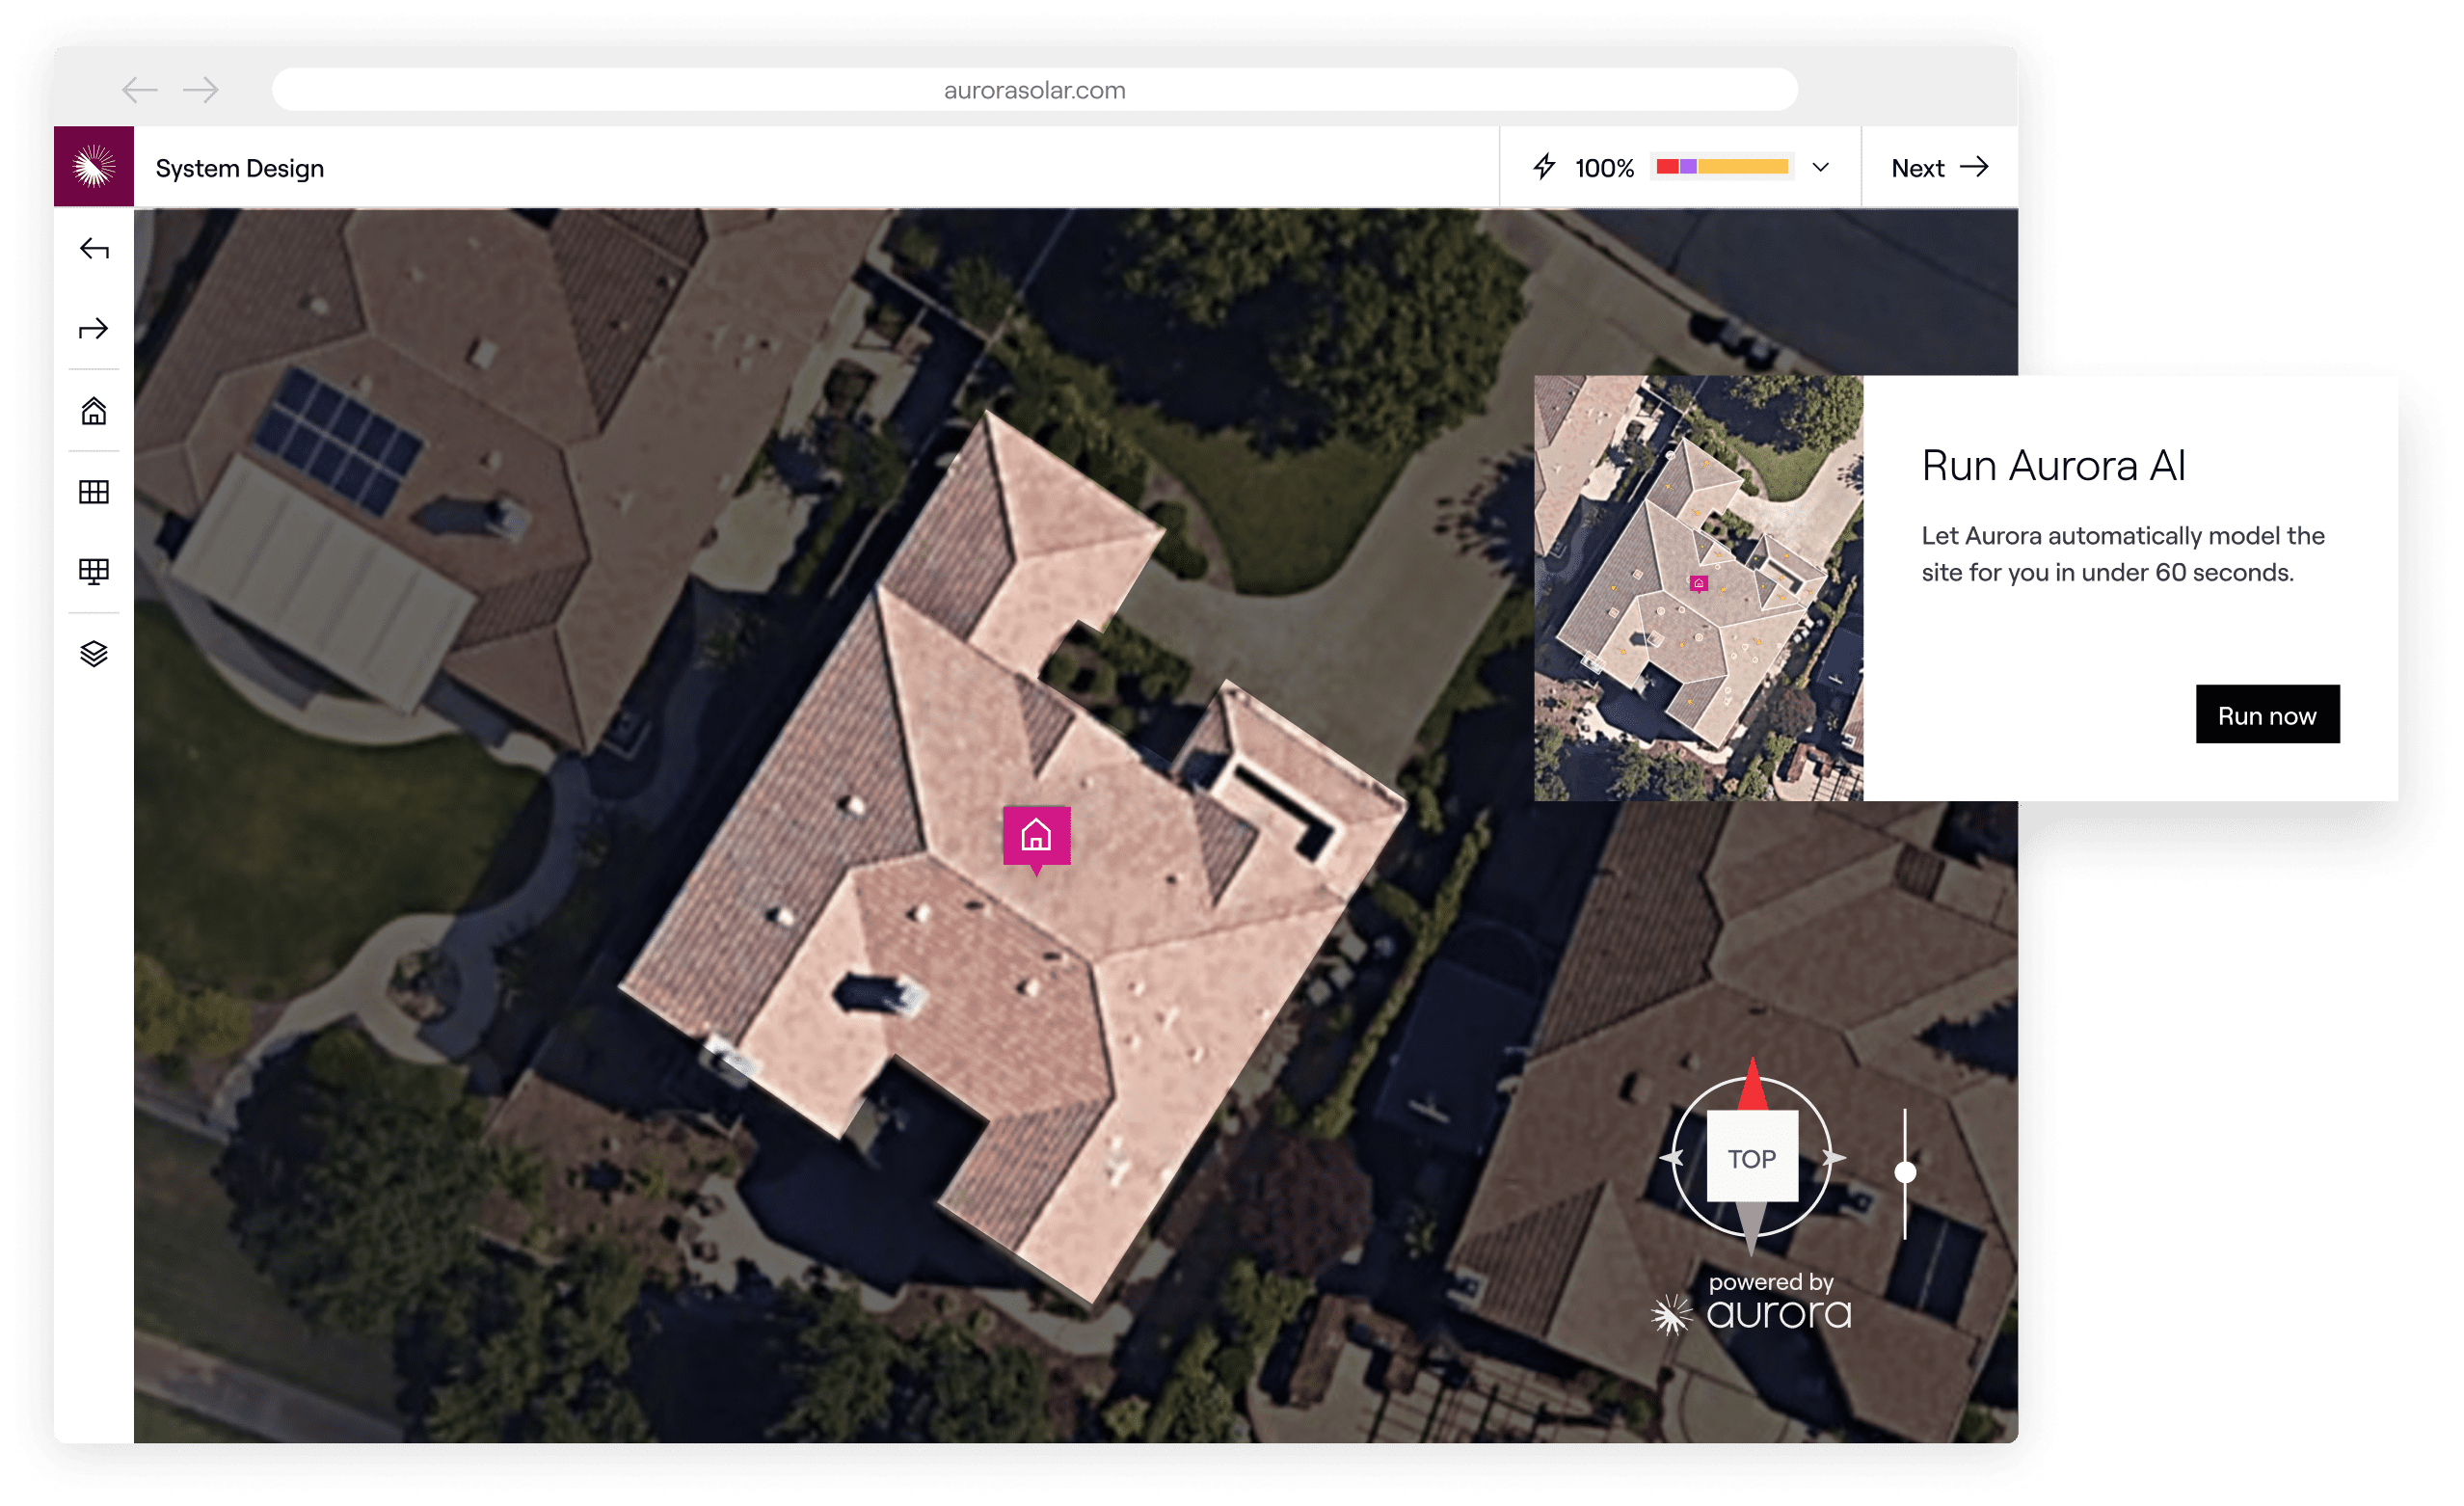Click the lightning bolt energy offset icon
The image size is (2464, 1506).
1545,167
